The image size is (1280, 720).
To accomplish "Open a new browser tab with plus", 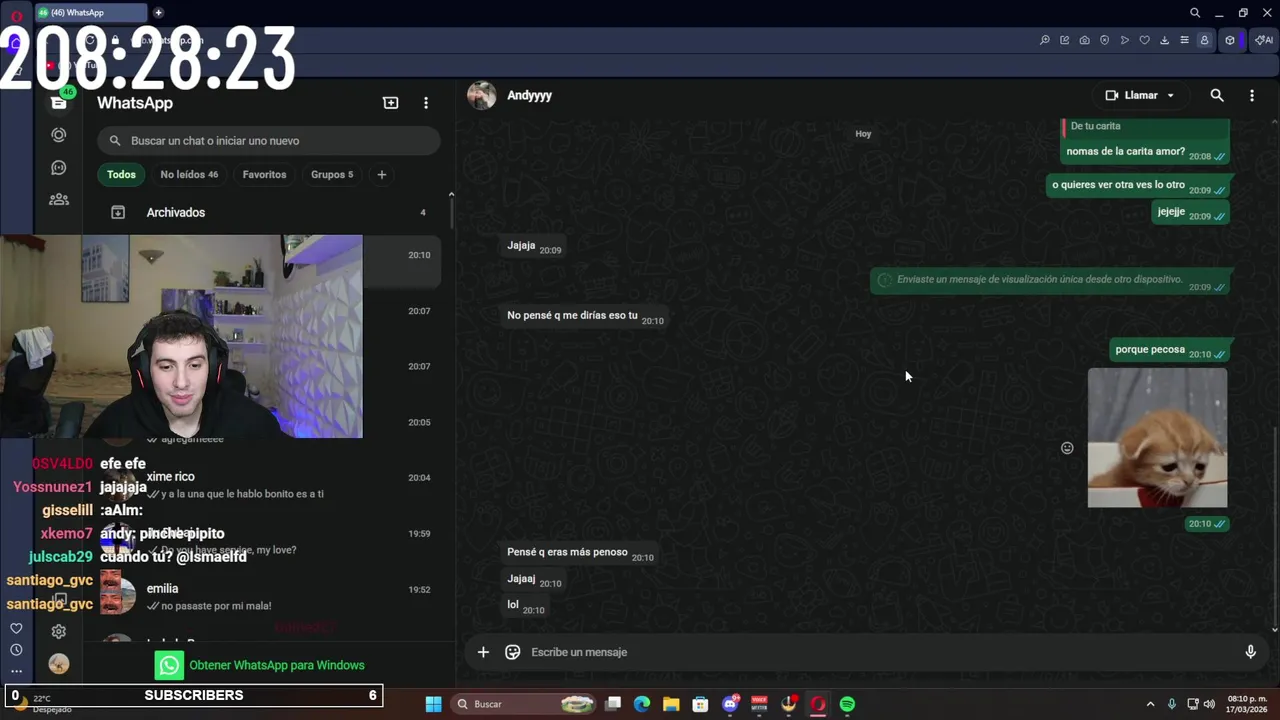I will coord(158,13).
